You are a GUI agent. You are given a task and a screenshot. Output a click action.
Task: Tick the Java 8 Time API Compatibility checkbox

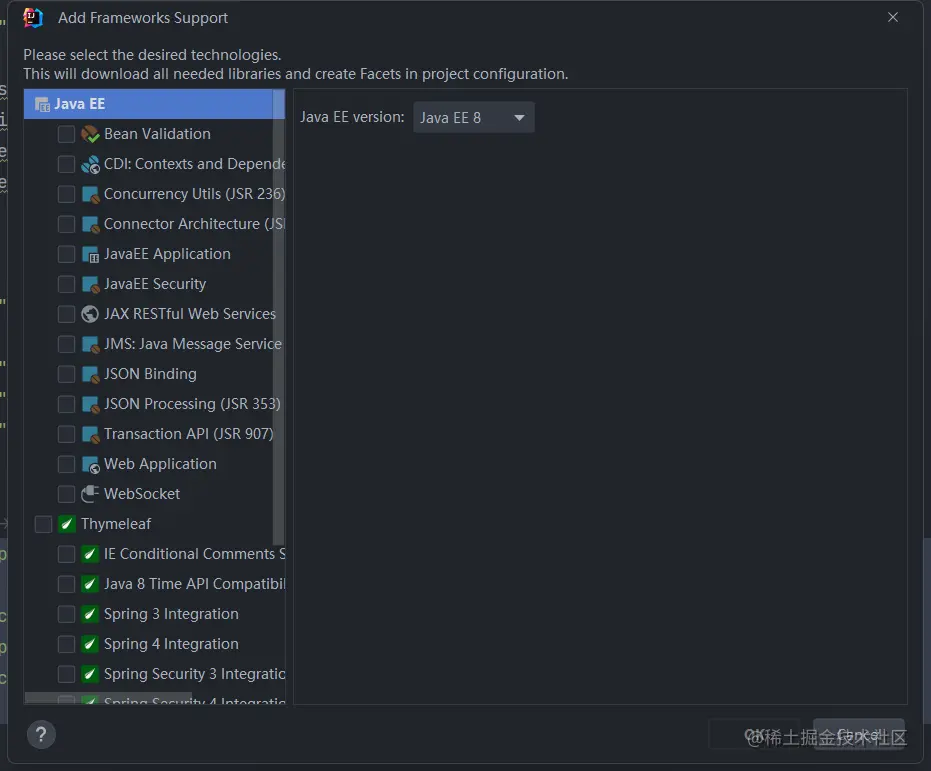point(66,584)
